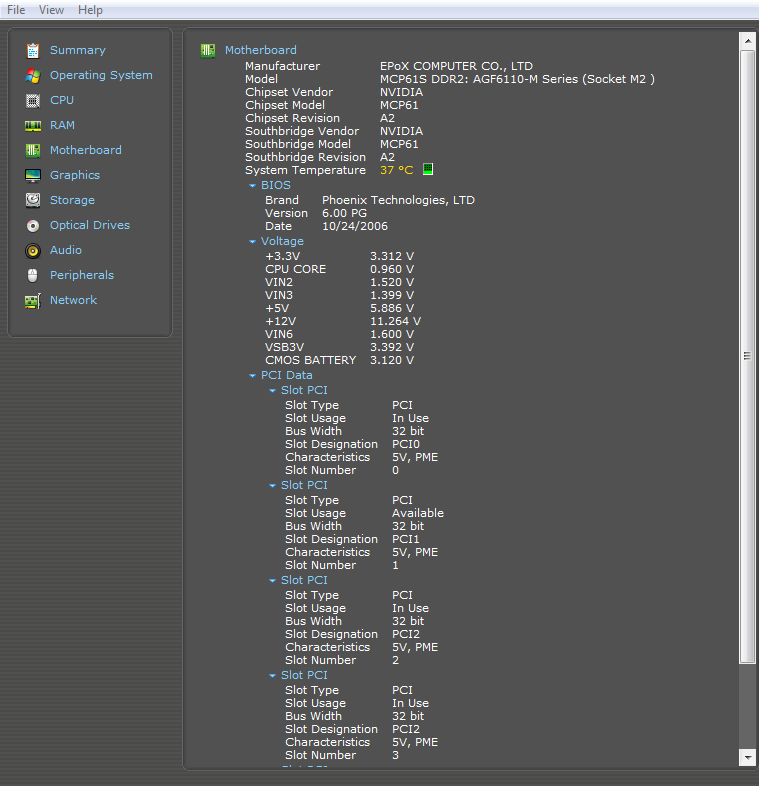Click the Graphics monitor icon
Screen dimensions: 759x786
33,175
